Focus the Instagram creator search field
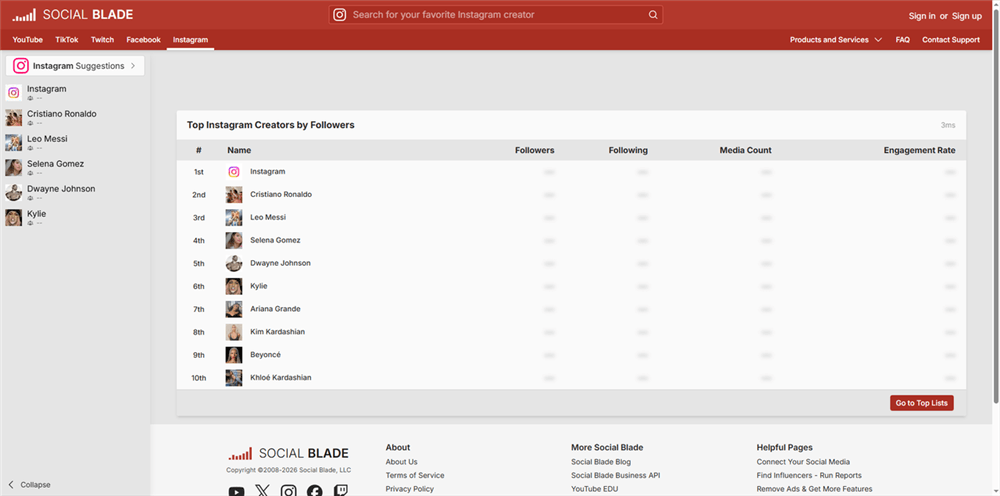The height and width of the screenshot is (496, 1000). (x=496, y=15)
